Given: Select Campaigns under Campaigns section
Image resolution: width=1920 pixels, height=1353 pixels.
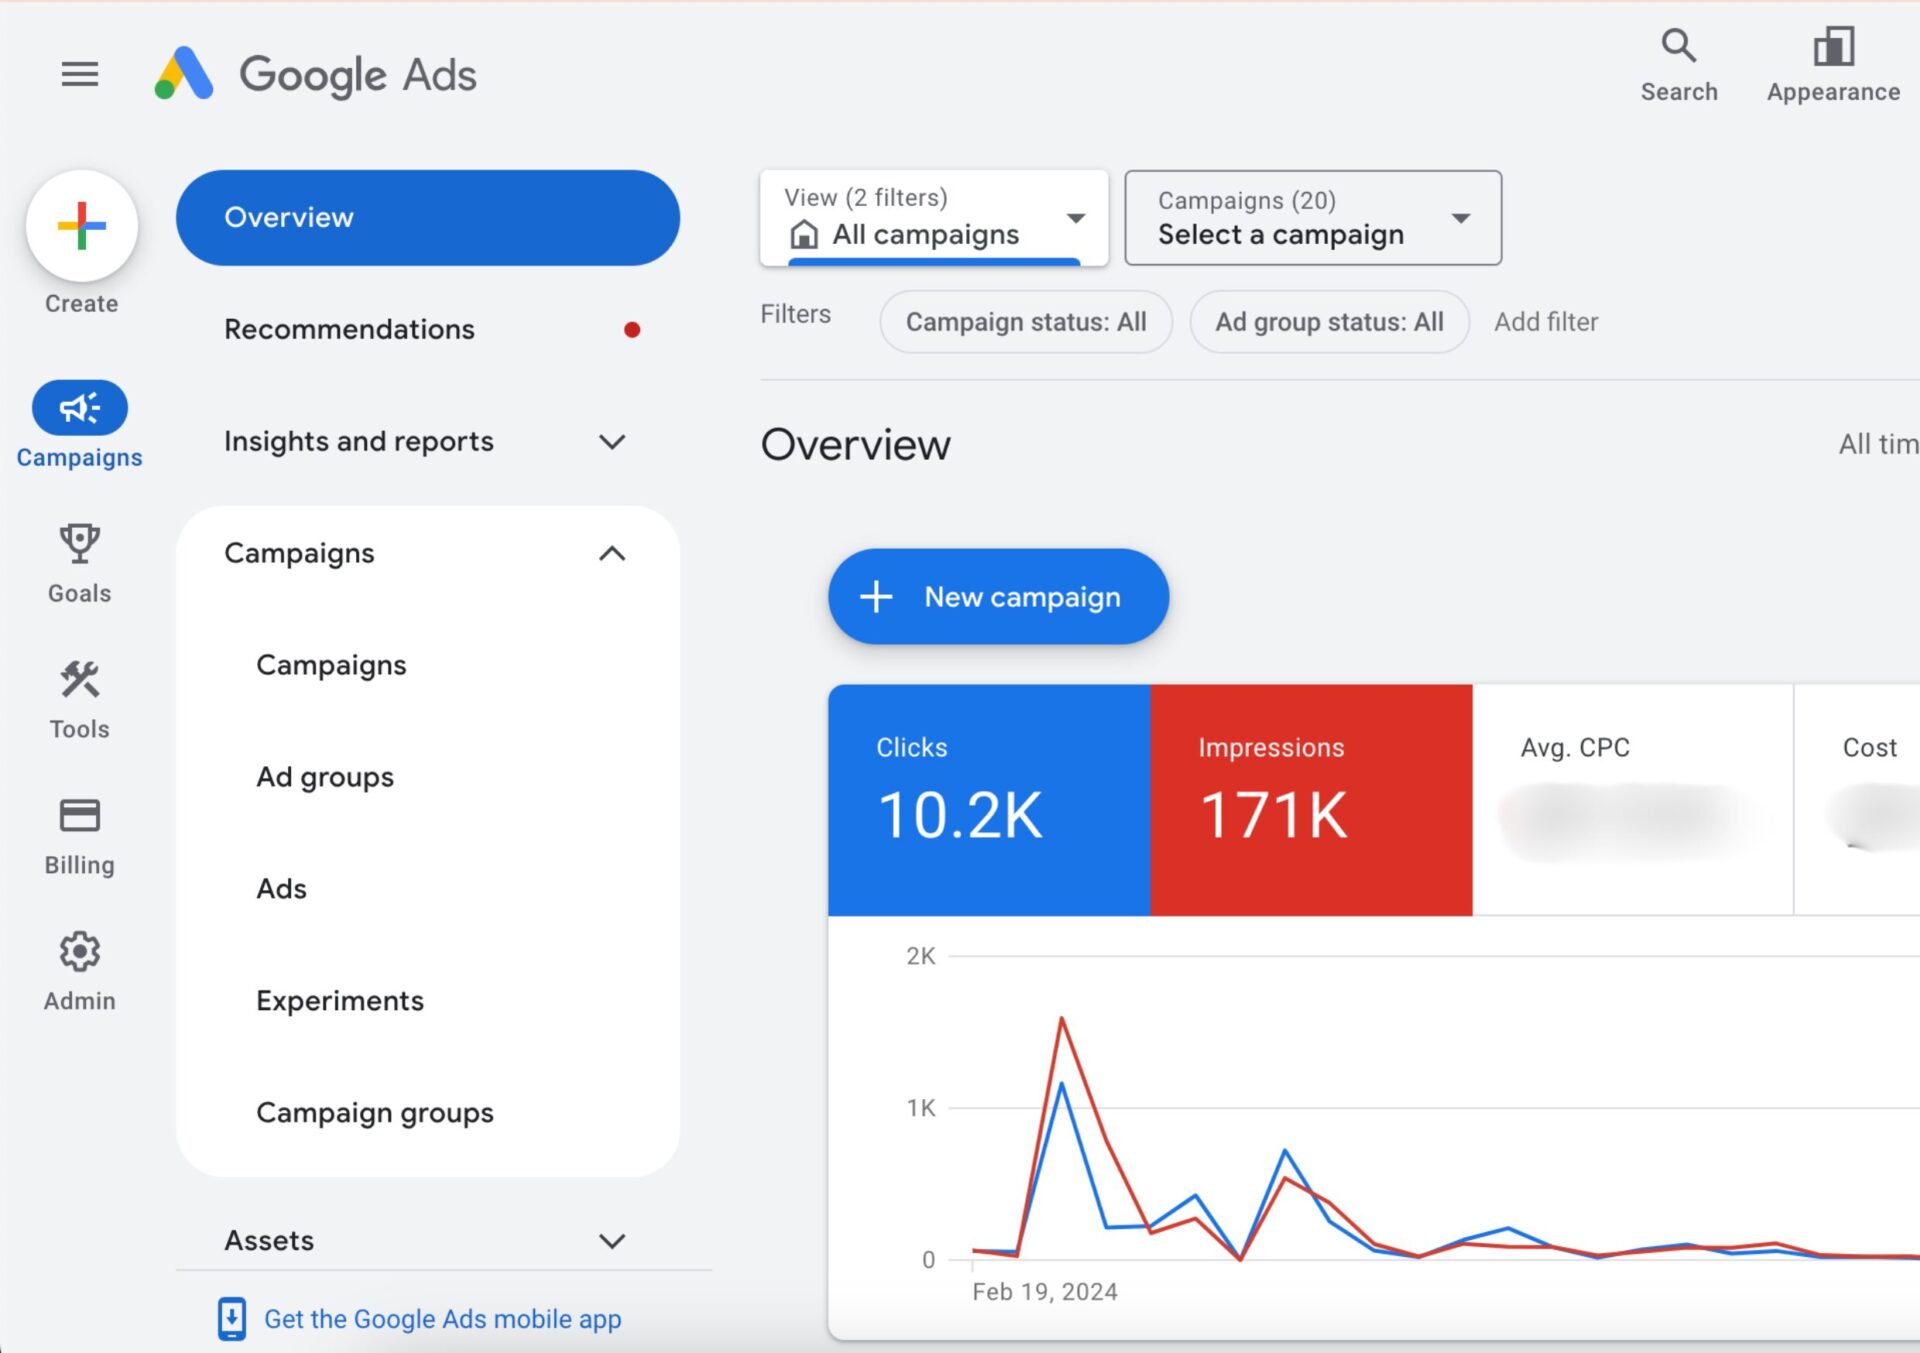Looking at the screenshot, I should click(x=330, y=665).
